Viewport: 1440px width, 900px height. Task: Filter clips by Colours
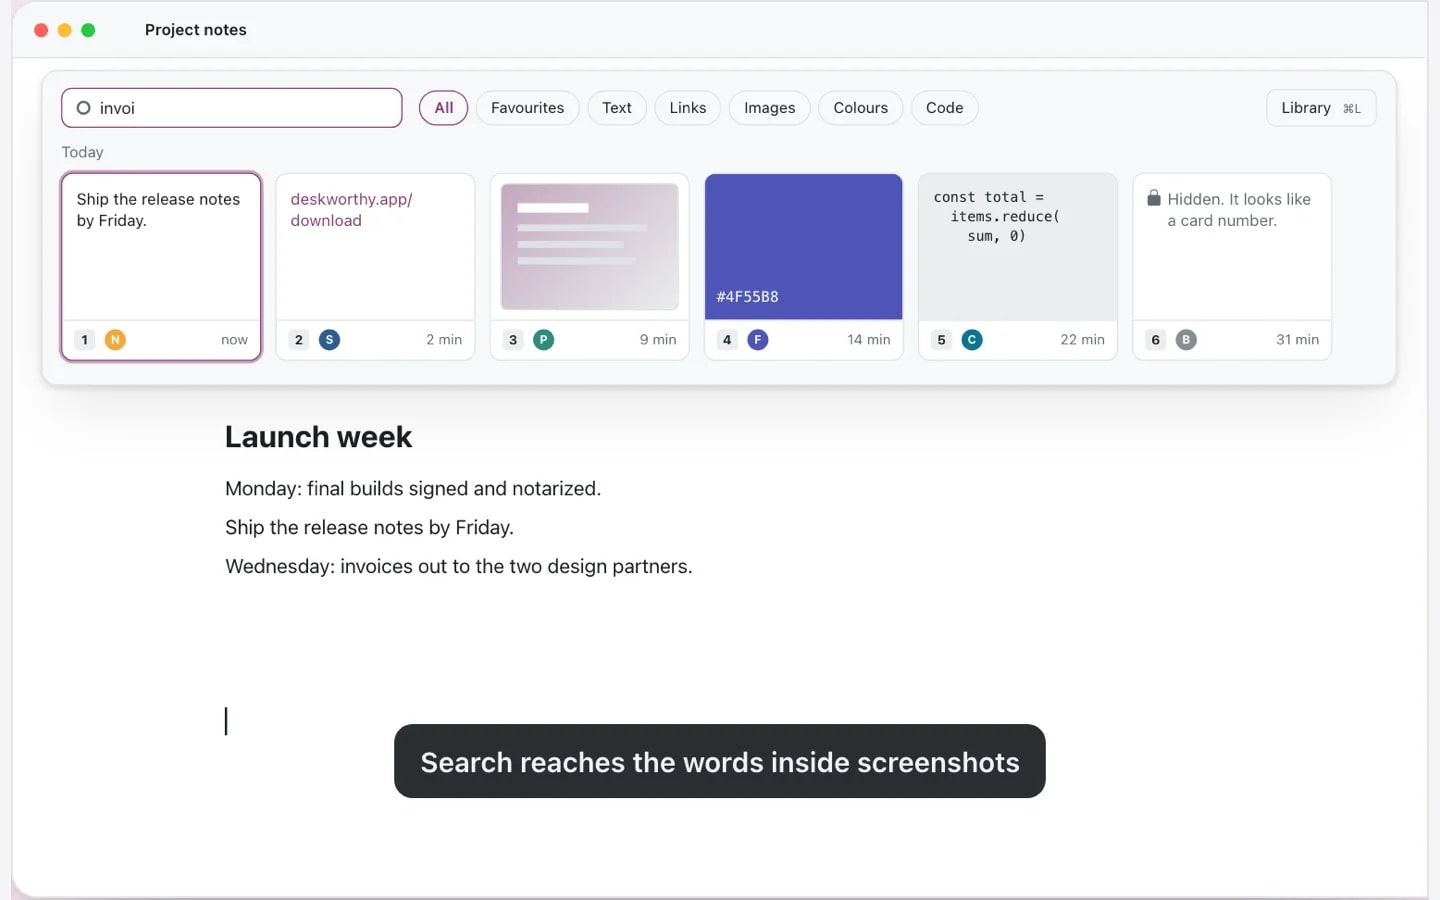pos(861,108)
